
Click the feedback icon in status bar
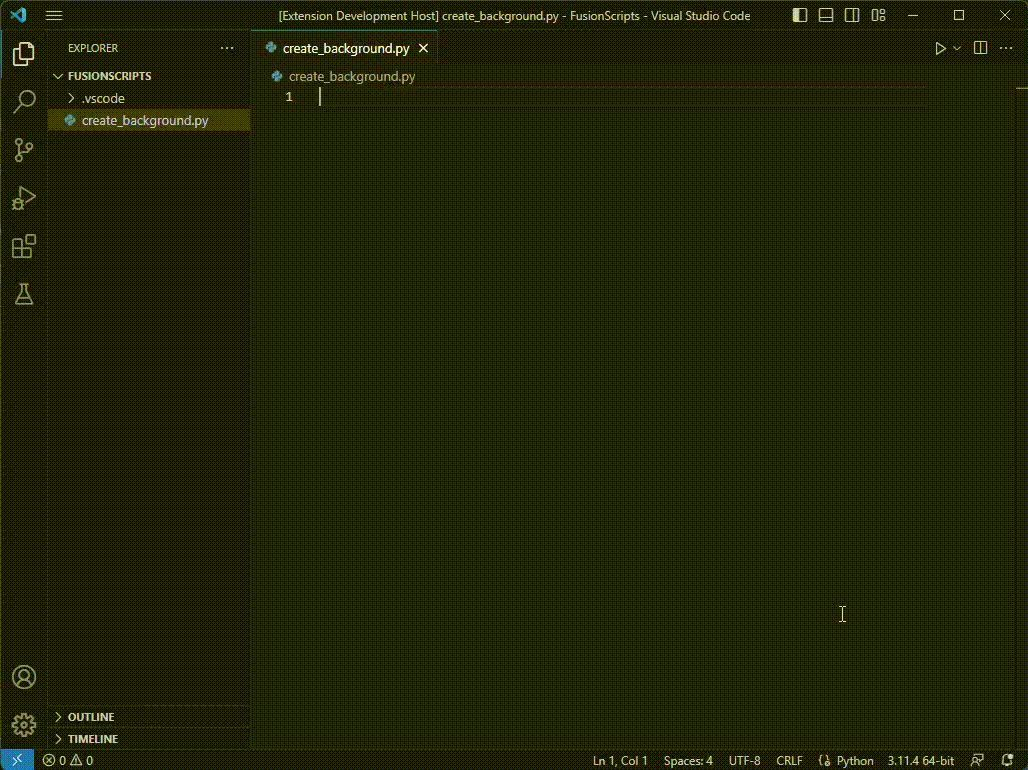[x=978, y=761]
